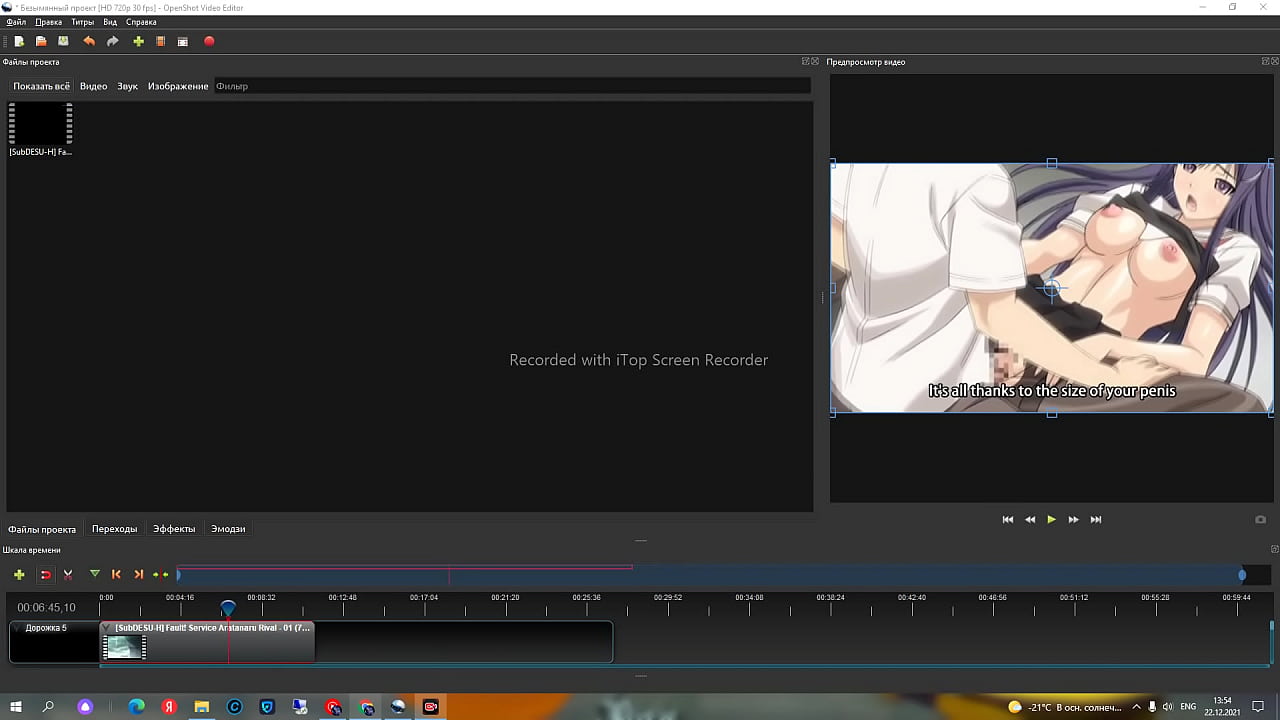Save current frame with camera icon
The image size is (1280, 720).
point(1260,520)
